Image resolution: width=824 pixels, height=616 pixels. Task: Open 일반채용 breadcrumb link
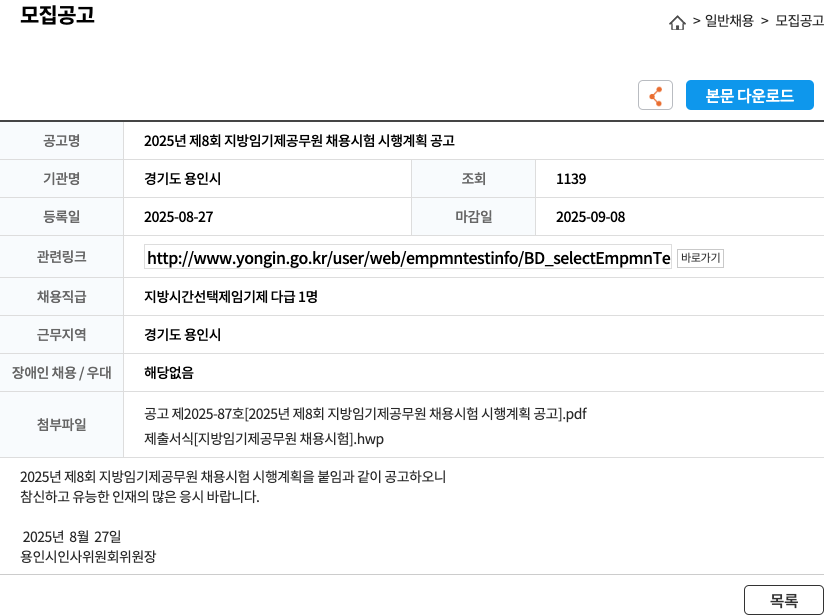pos(729,20)
